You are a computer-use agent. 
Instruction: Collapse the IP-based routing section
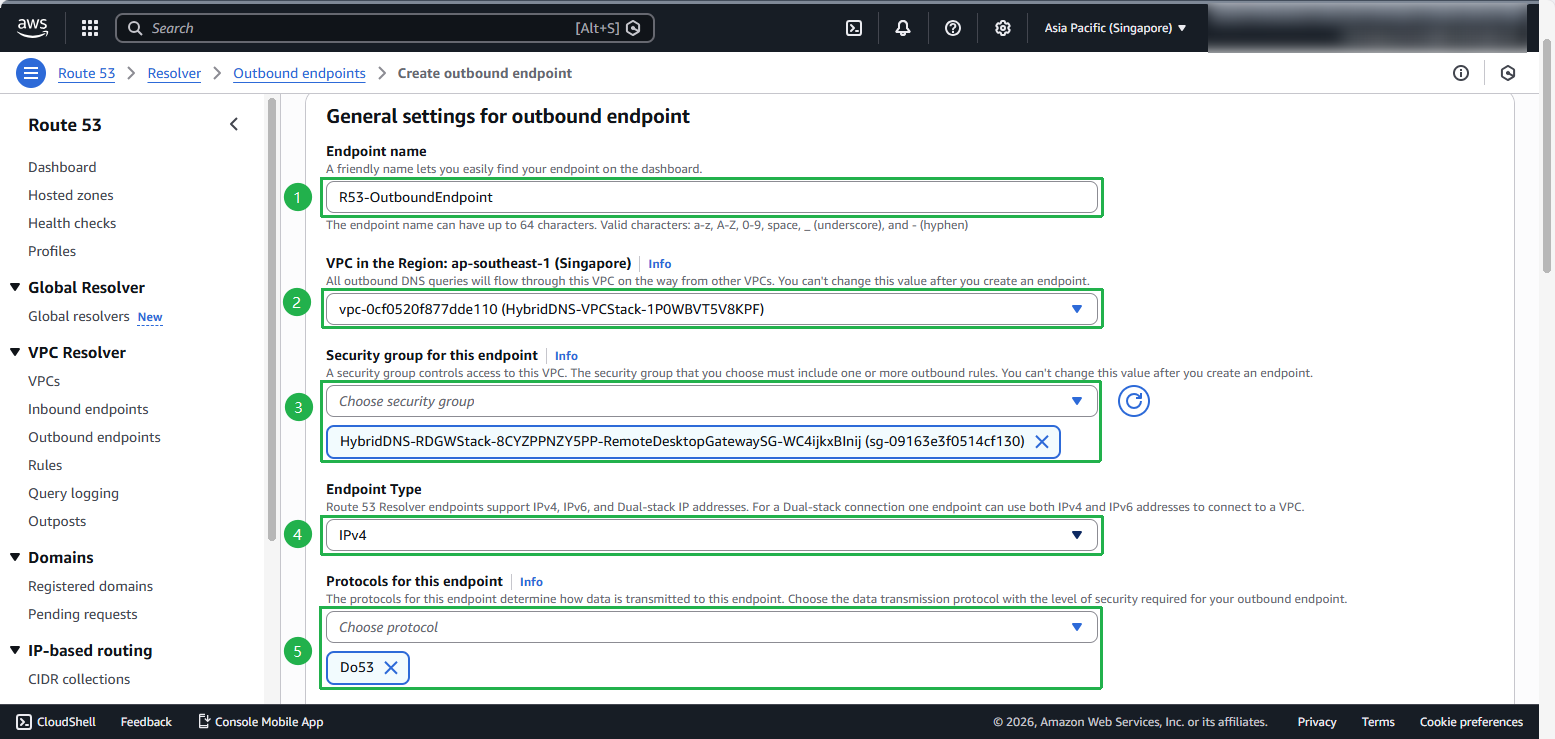[x=15, y=650]
